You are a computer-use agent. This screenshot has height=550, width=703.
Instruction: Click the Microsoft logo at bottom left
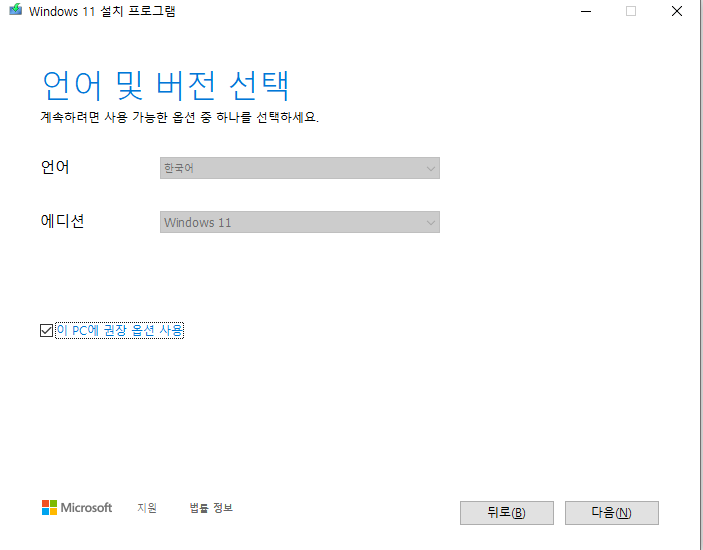(77, 507)
